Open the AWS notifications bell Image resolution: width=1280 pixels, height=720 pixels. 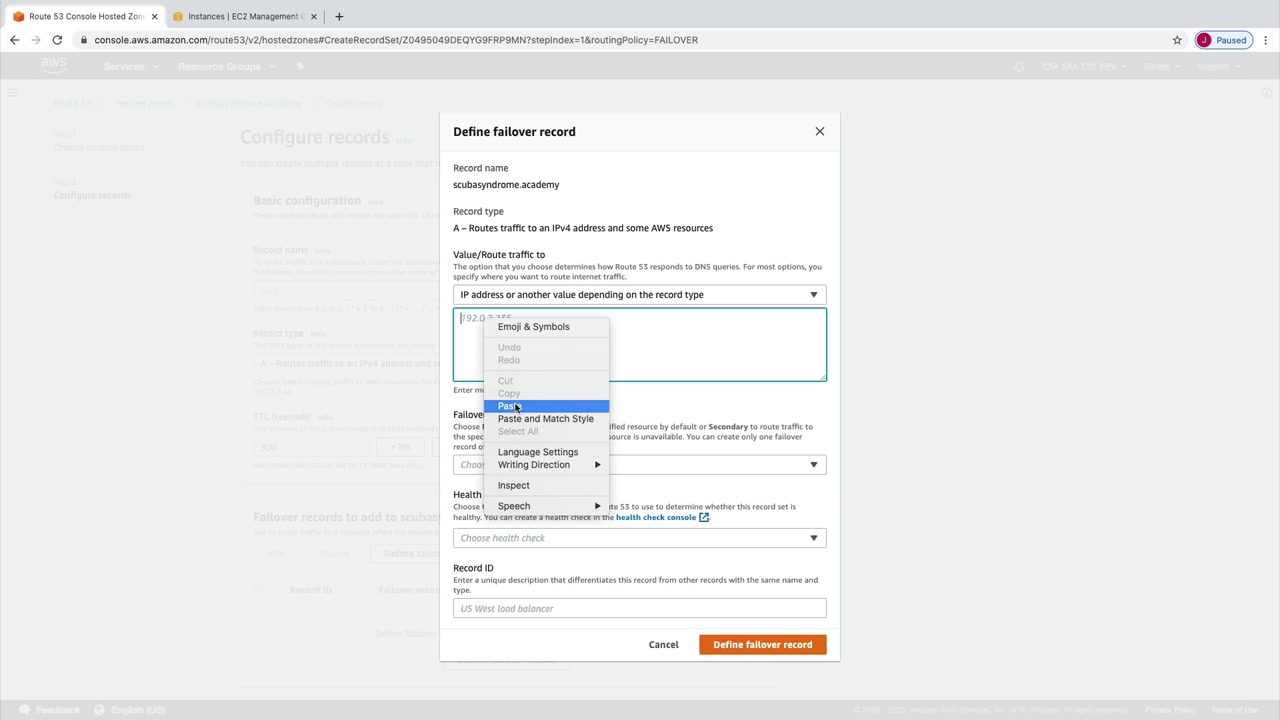pyautogui.click(x=1019, y=67)
